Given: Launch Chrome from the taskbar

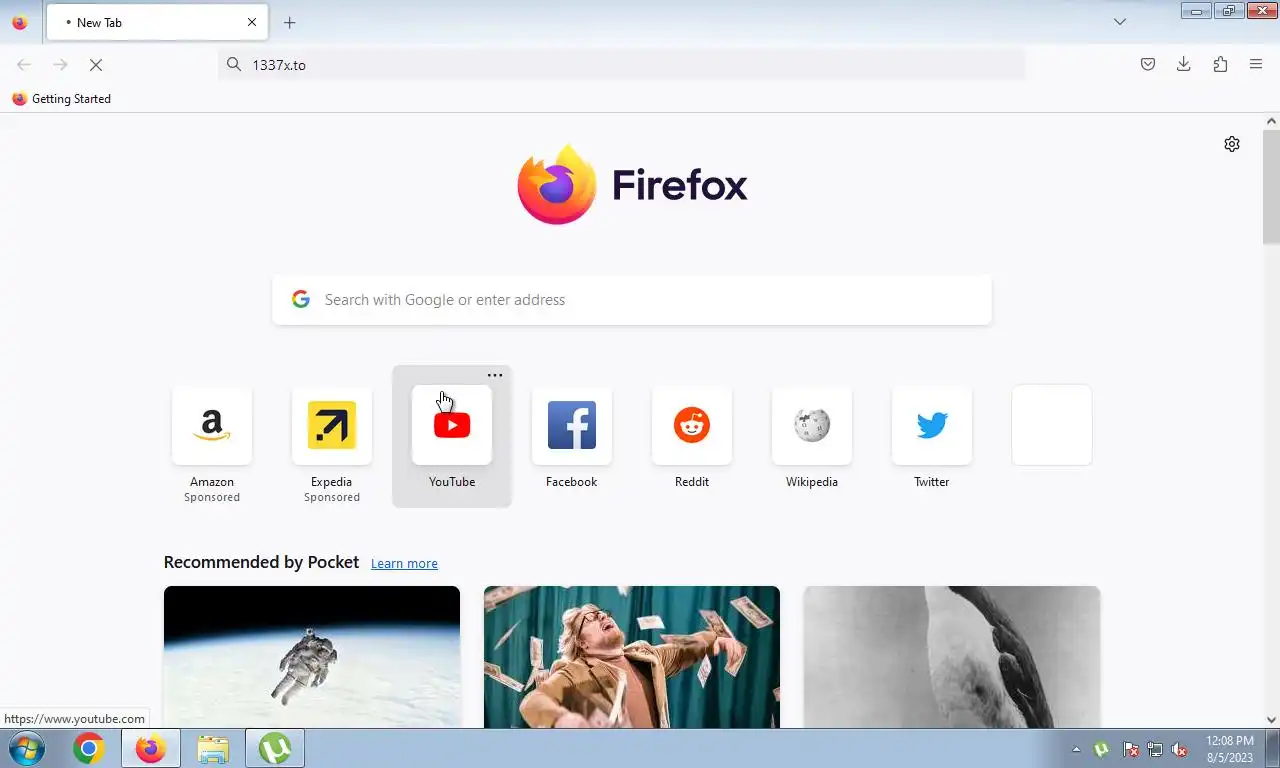Looking at the screenshot, I should (89, 748).
